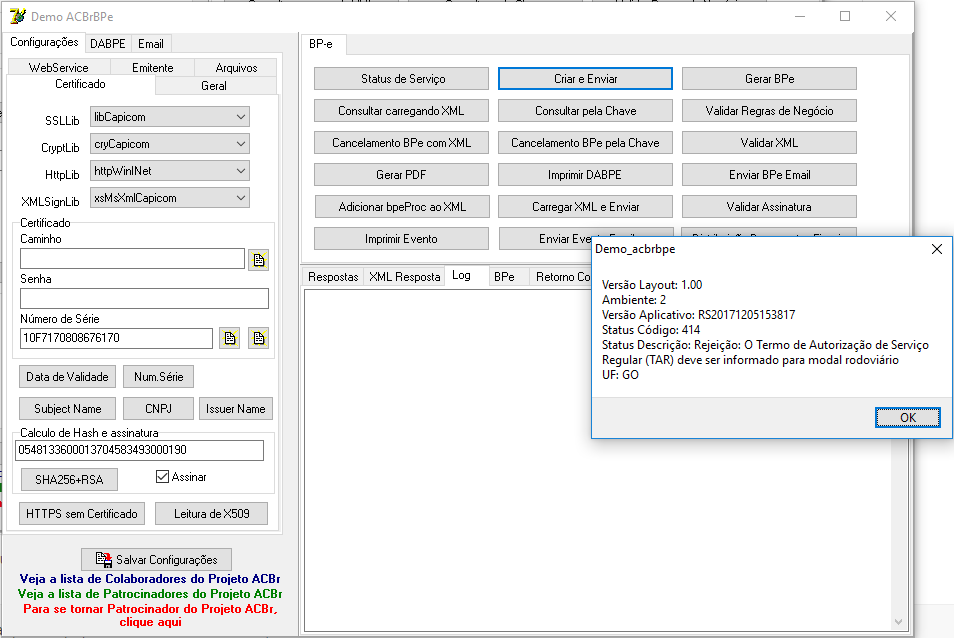Select the Certificado tab
This screenshot has width=954, height=638.
point(80,84)
